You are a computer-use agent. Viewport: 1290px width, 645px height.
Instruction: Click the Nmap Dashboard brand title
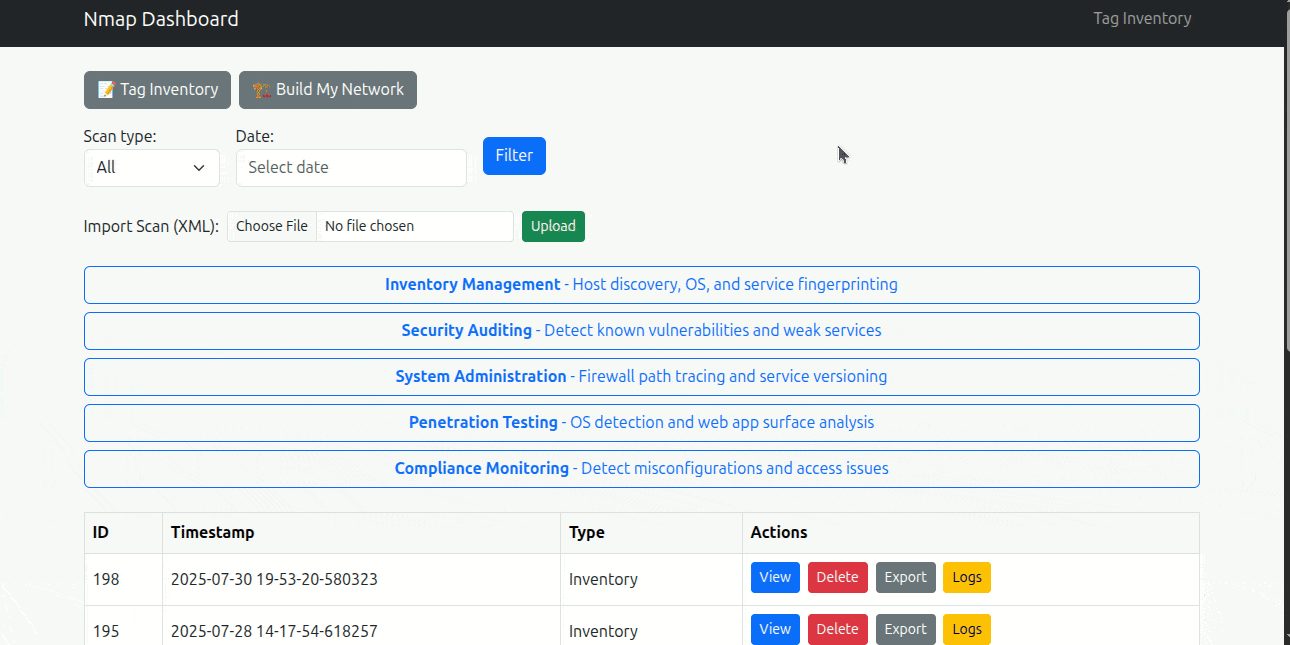click(x=161, y=19)
